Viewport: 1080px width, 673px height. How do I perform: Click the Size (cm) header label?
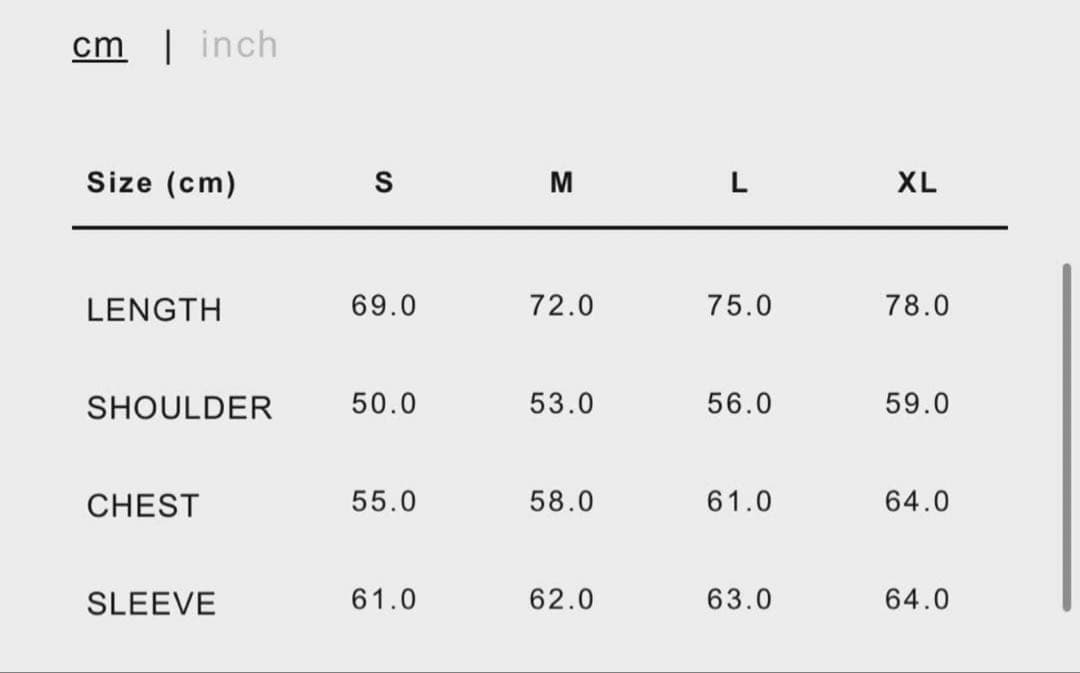[x=161, y=183]
